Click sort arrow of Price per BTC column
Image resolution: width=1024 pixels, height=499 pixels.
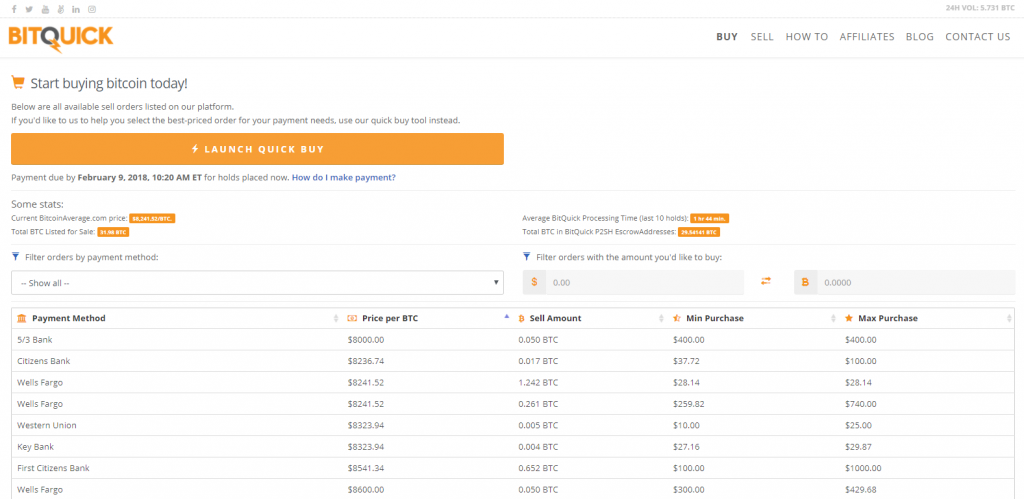click(506, 316)
